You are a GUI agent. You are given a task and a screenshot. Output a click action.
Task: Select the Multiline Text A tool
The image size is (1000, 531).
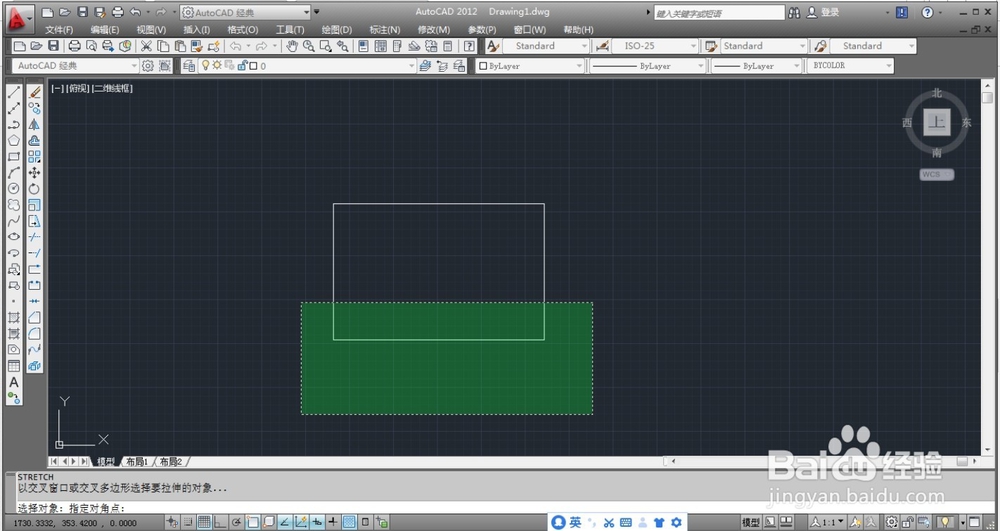[x=13, y=382]
